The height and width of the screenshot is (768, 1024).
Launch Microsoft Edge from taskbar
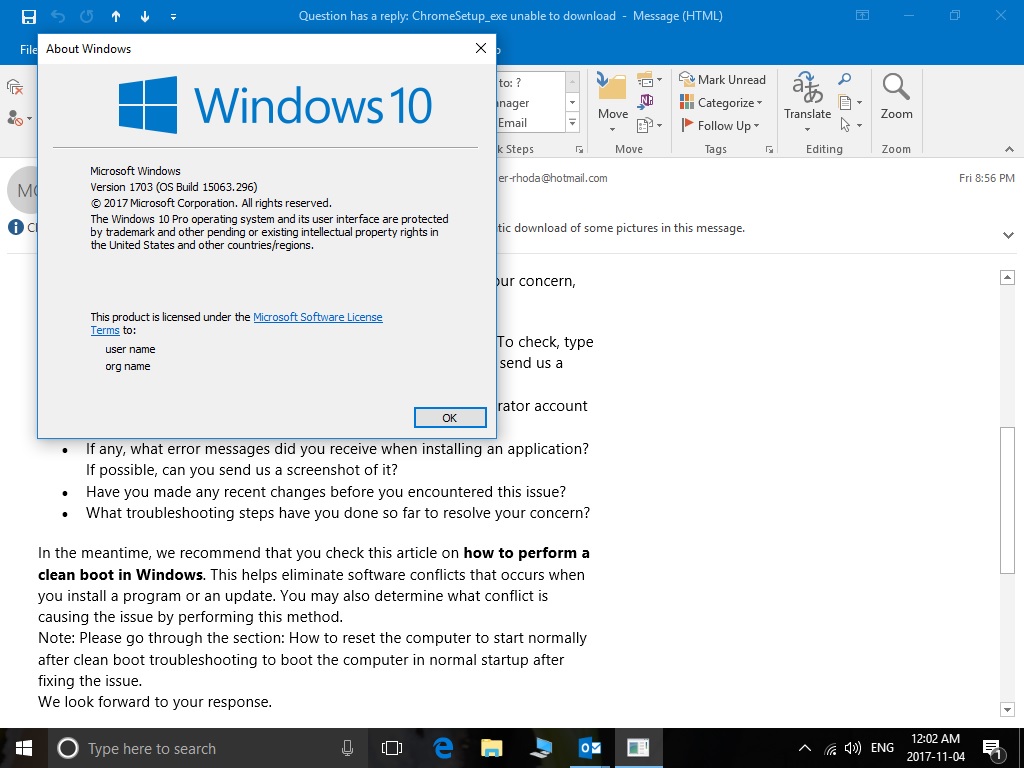443,748
